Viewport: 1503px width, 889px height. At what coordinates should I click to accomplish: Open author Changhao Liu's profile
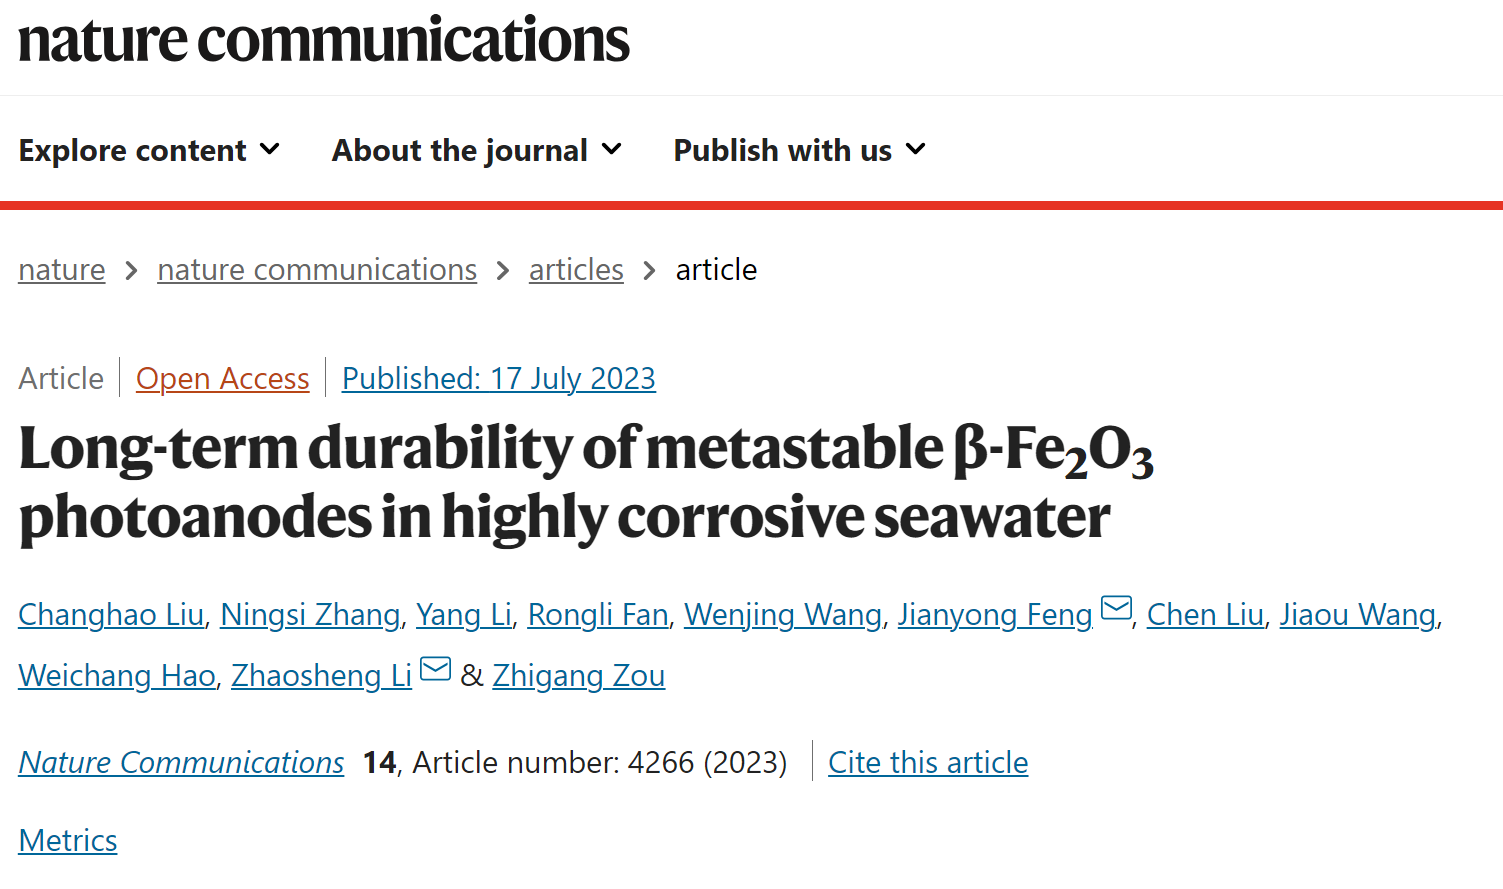click(111, 615)
